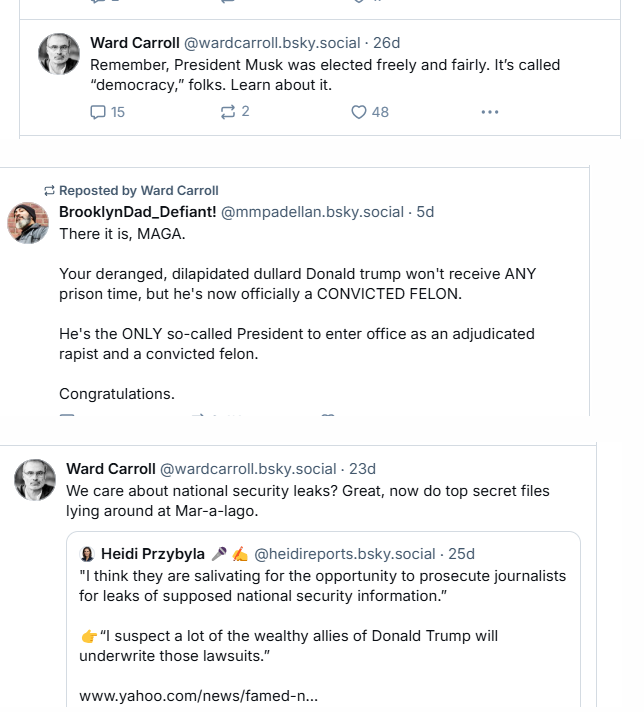Click the repost arrows beside Reposted by
This screenshot has height=712, width=644.
[48, 191]
